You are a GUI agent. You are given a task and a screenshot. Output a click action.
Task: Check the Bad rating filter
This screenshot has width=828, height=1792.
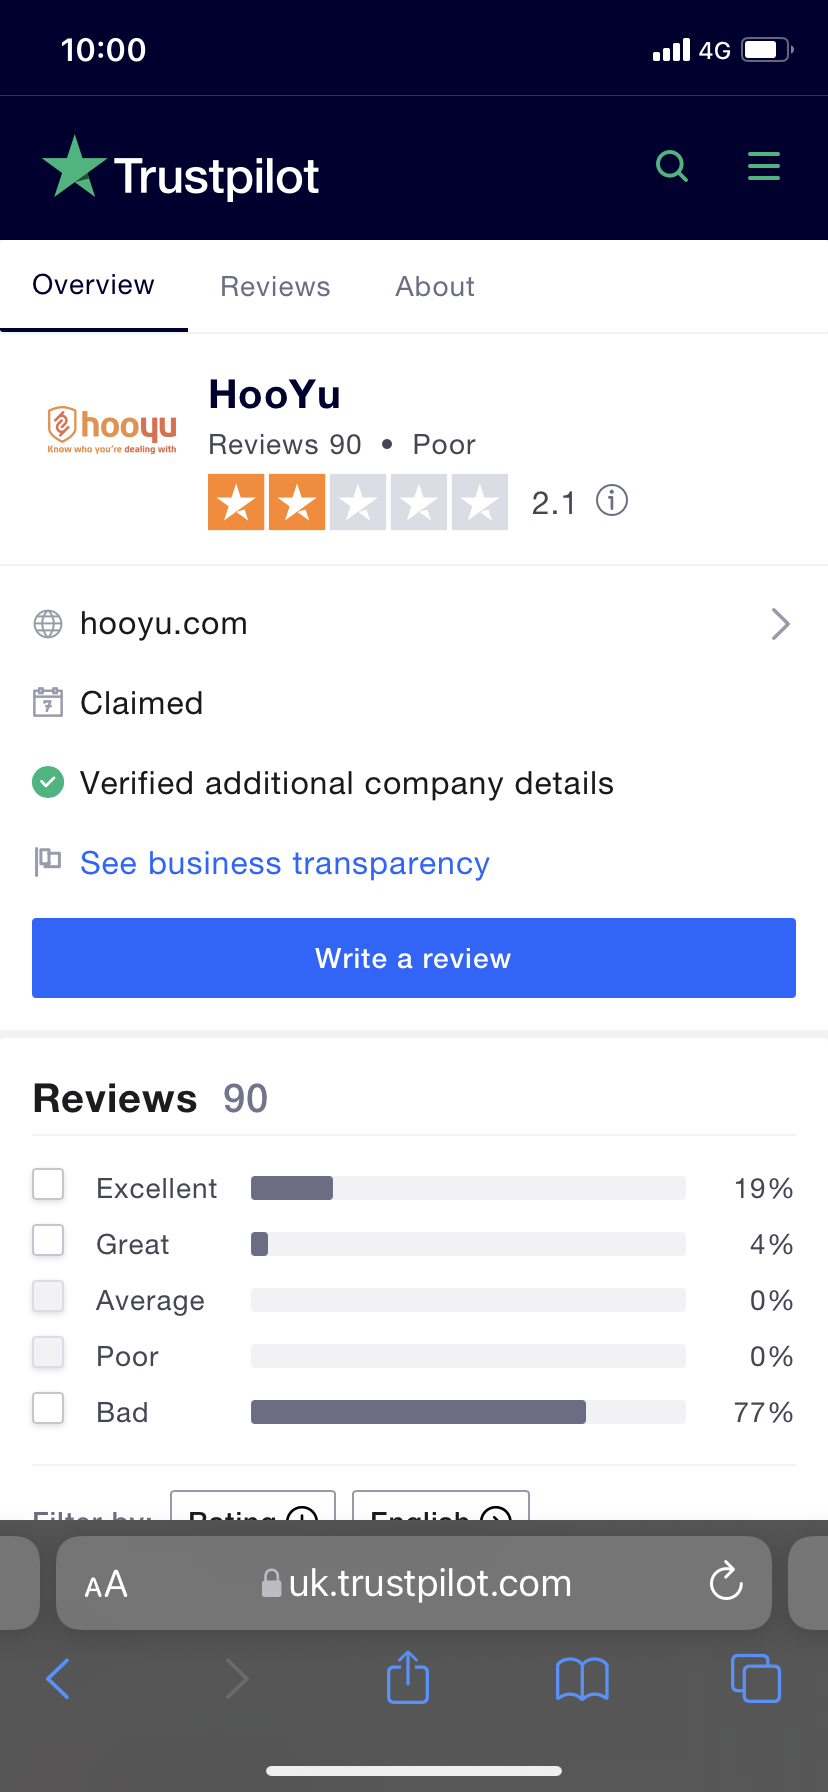tap(48, 1409)
